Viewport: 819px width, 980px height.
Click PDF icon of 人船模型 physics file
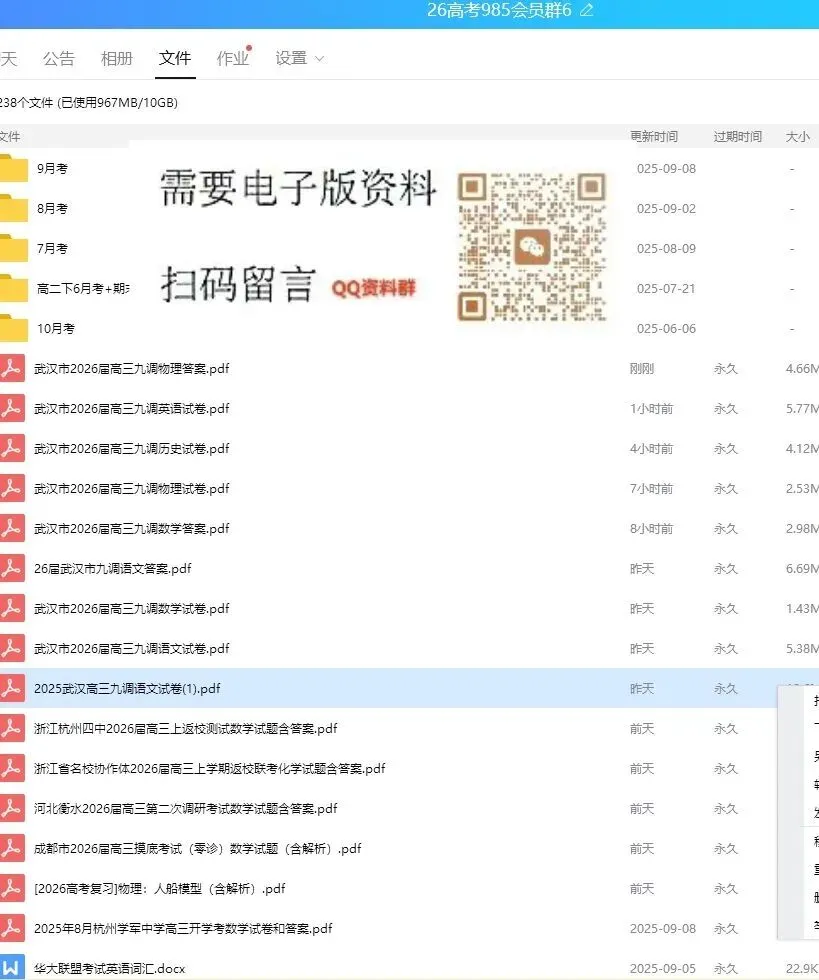pos(12,888)
